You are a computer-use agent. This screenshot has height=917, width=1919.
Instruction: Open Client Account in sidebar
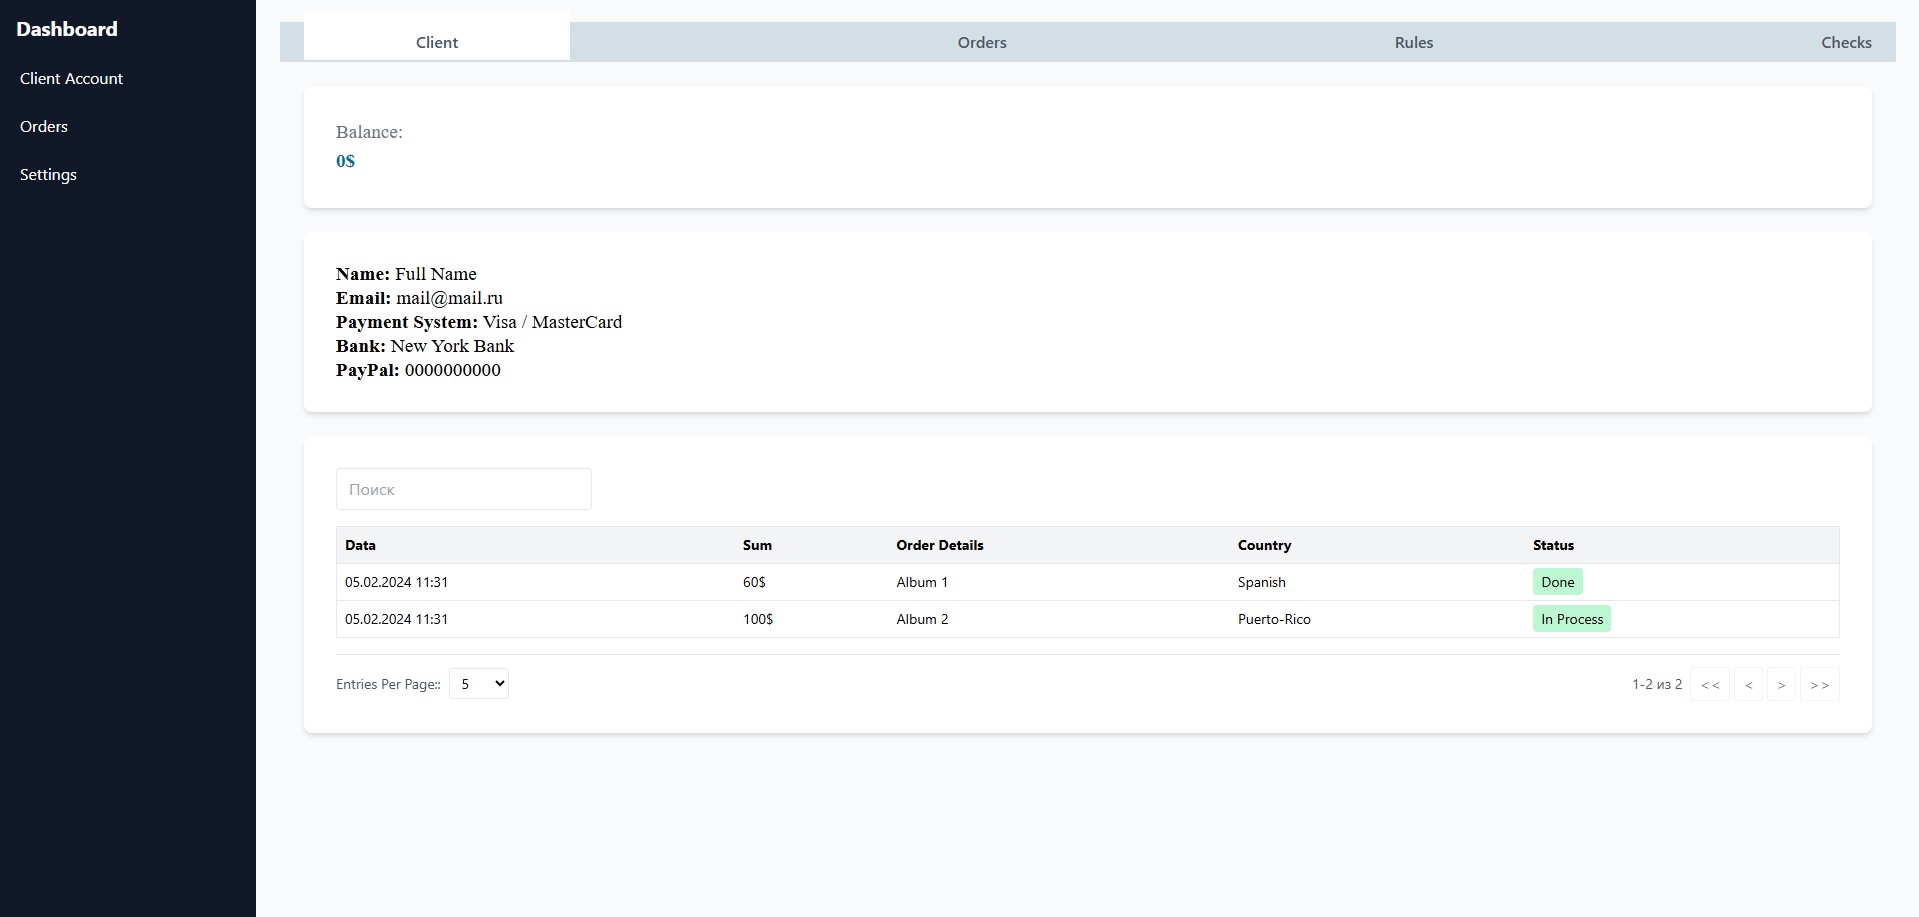[71, 78]
